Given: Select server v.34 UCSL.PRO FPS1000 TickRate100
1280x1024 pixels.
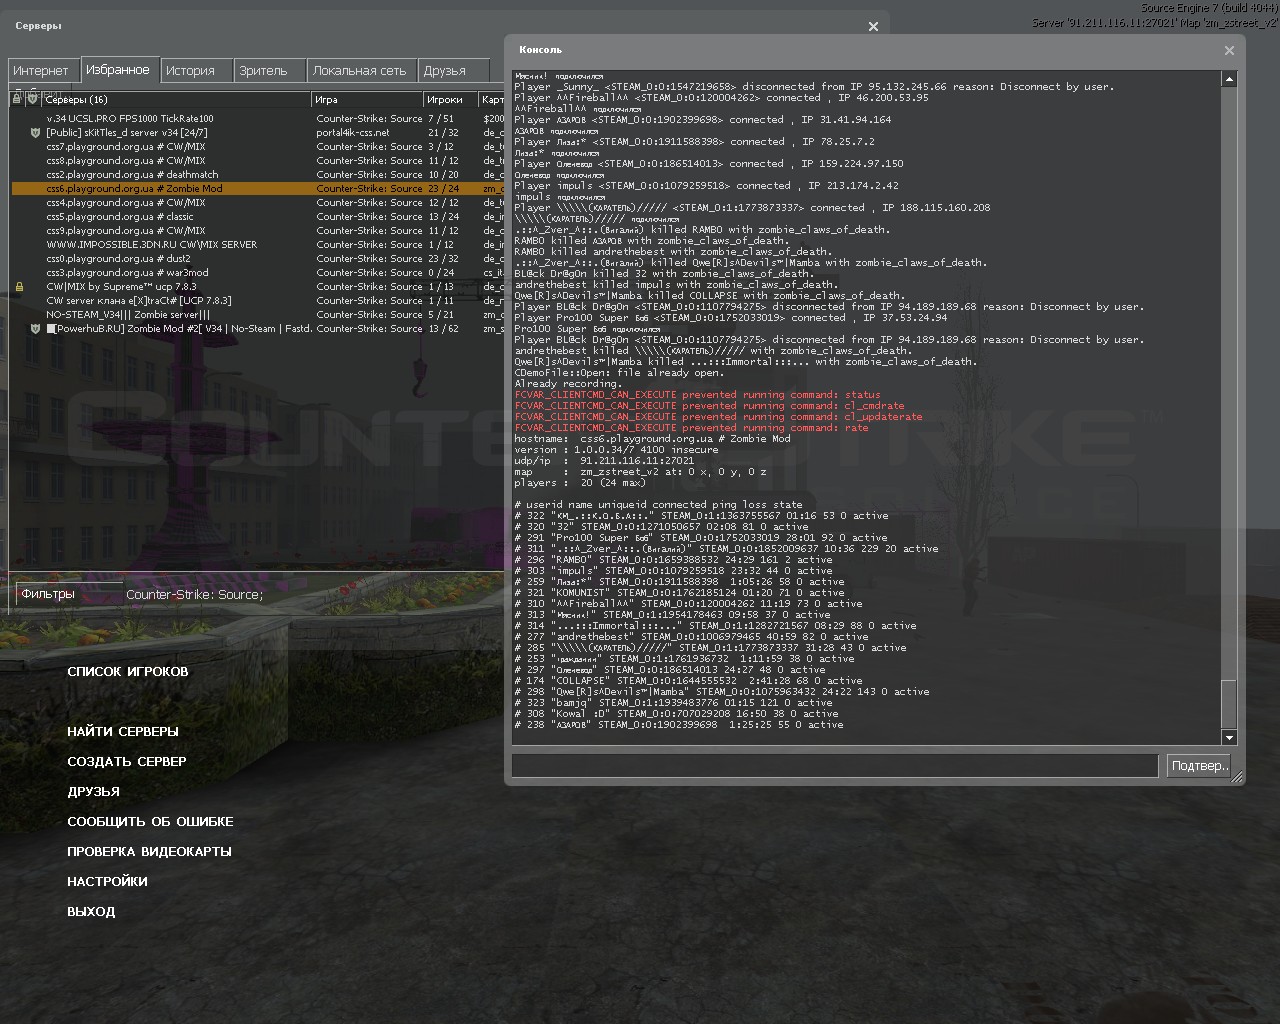Looking at the screenshot, I should click(x=258, y=118).
